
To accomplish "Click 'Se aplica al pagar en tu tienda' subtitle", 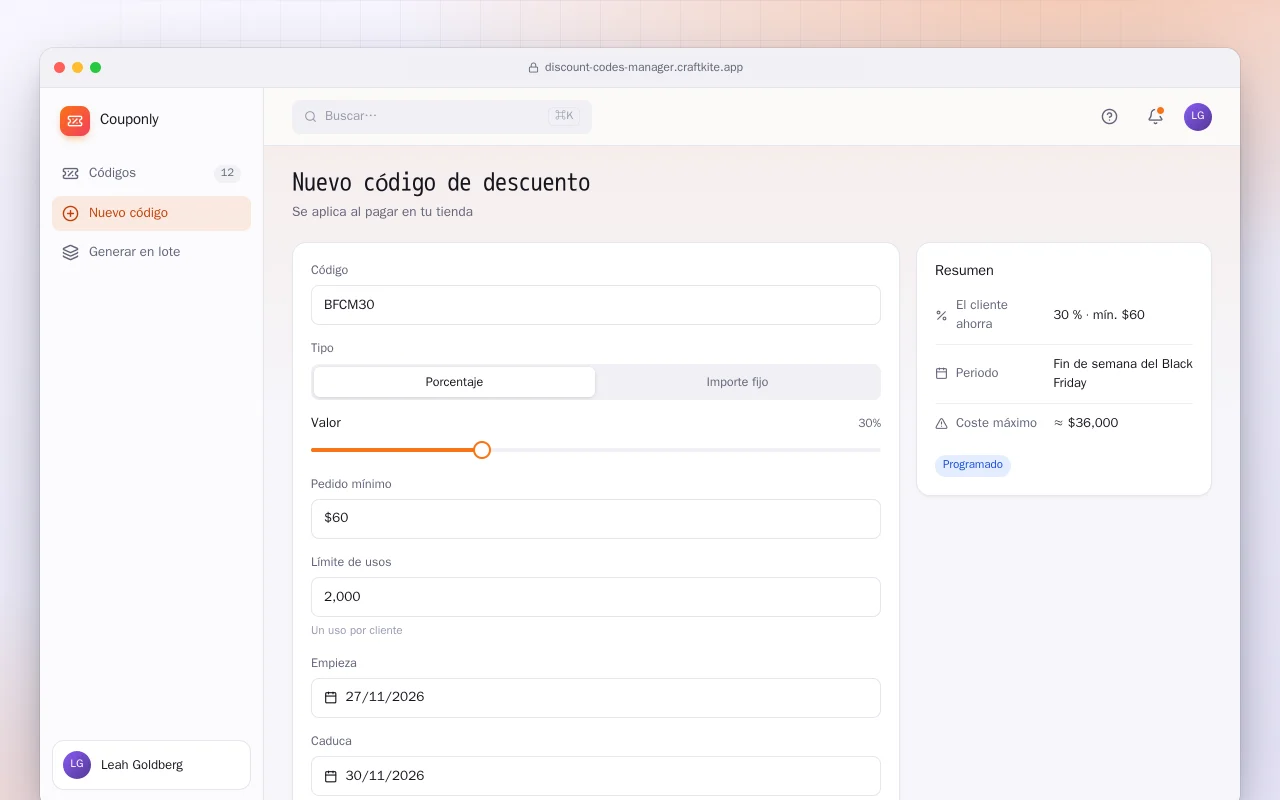I will (x=382, y=212).
